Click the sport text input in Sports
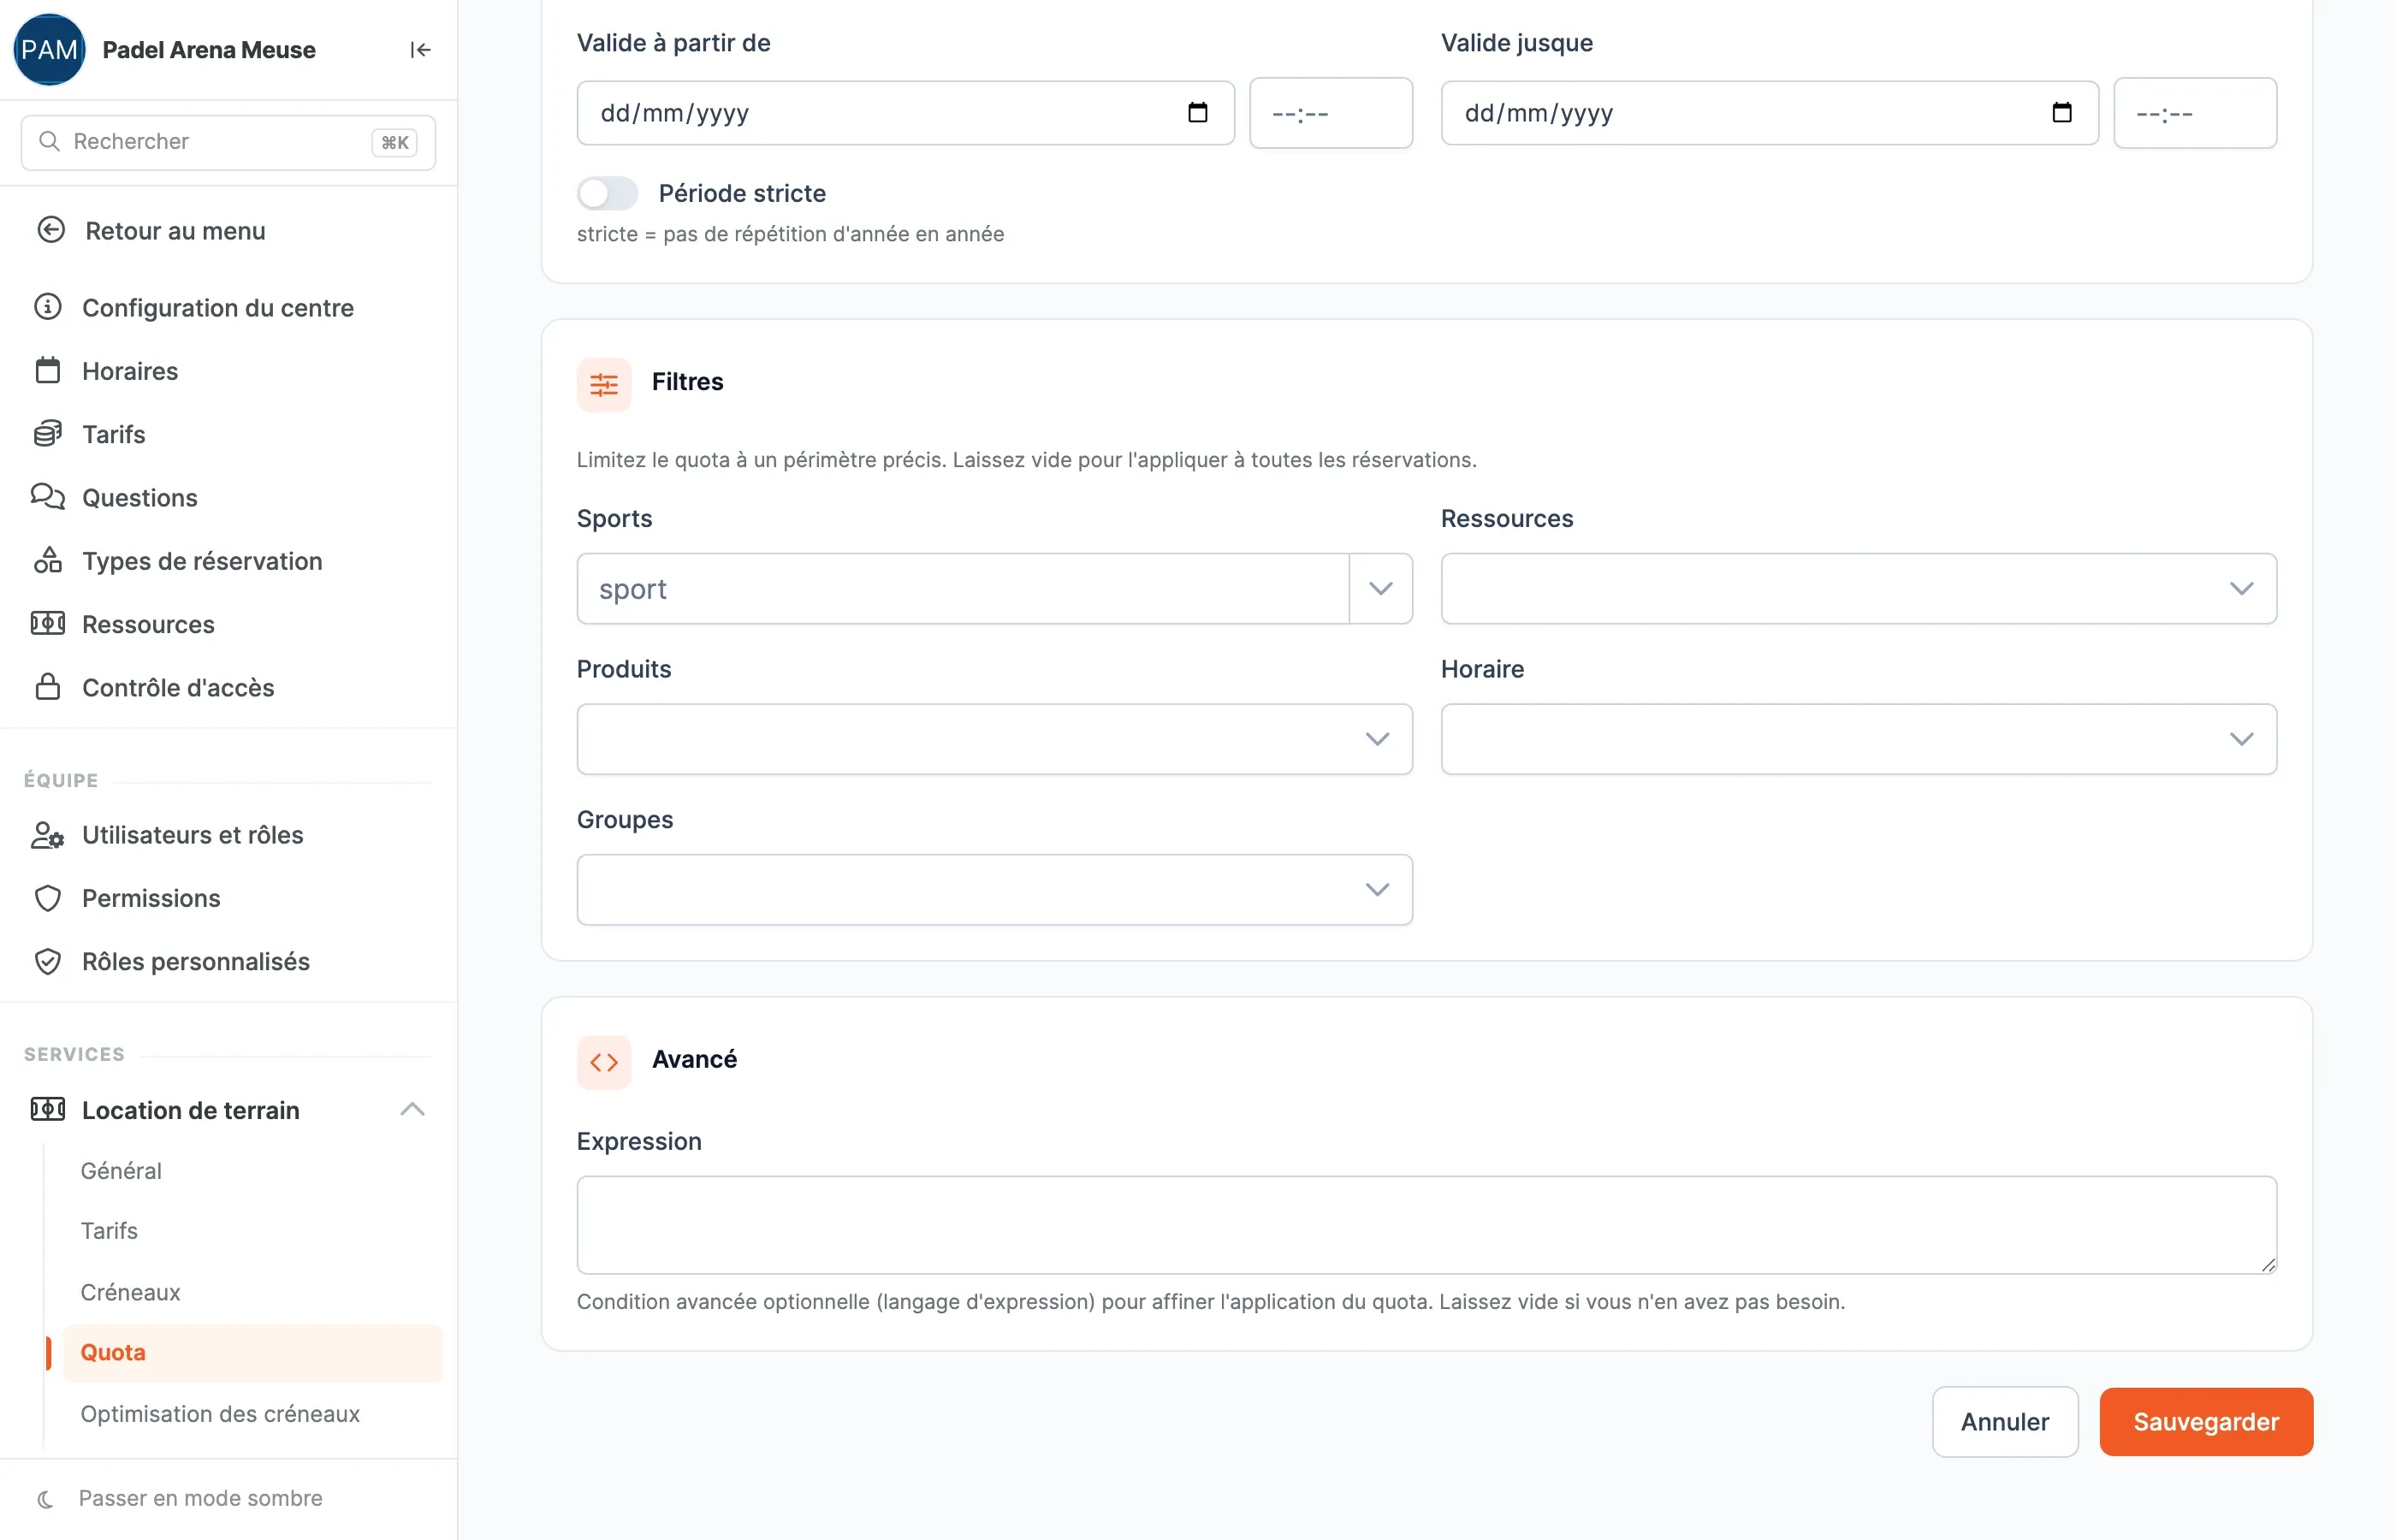Screen dimensions: 2396x1540 point(962,589)
